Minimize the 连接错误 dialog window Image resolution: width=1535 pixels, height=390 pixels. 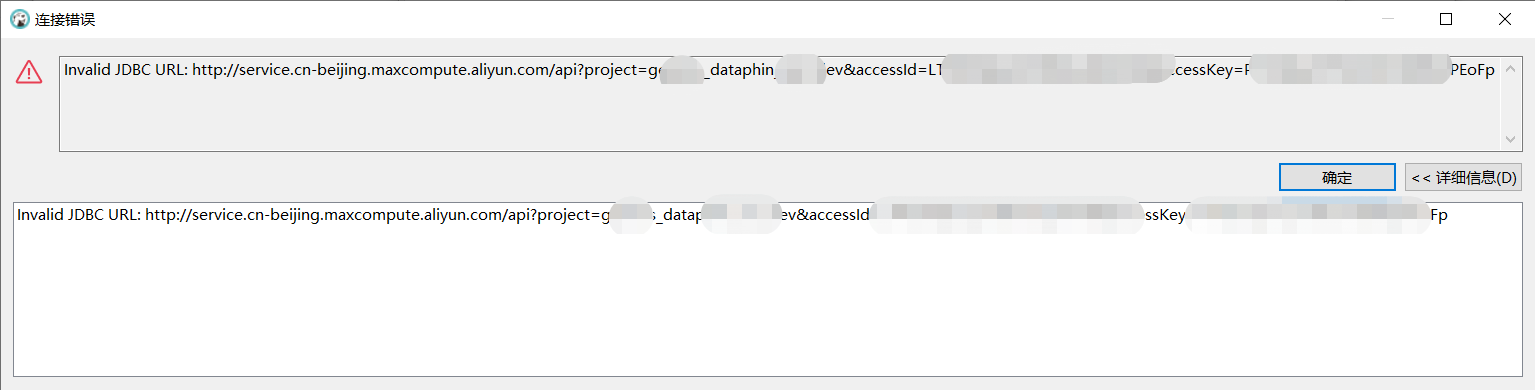pyautogui.click(x=1387, y=19)
